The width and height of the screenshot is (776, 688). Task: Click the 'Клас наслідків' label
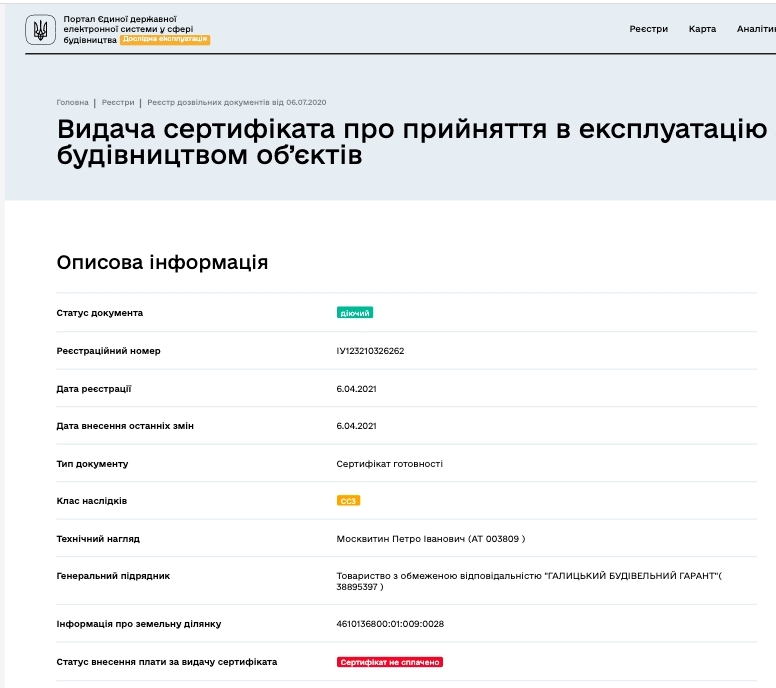92,501
